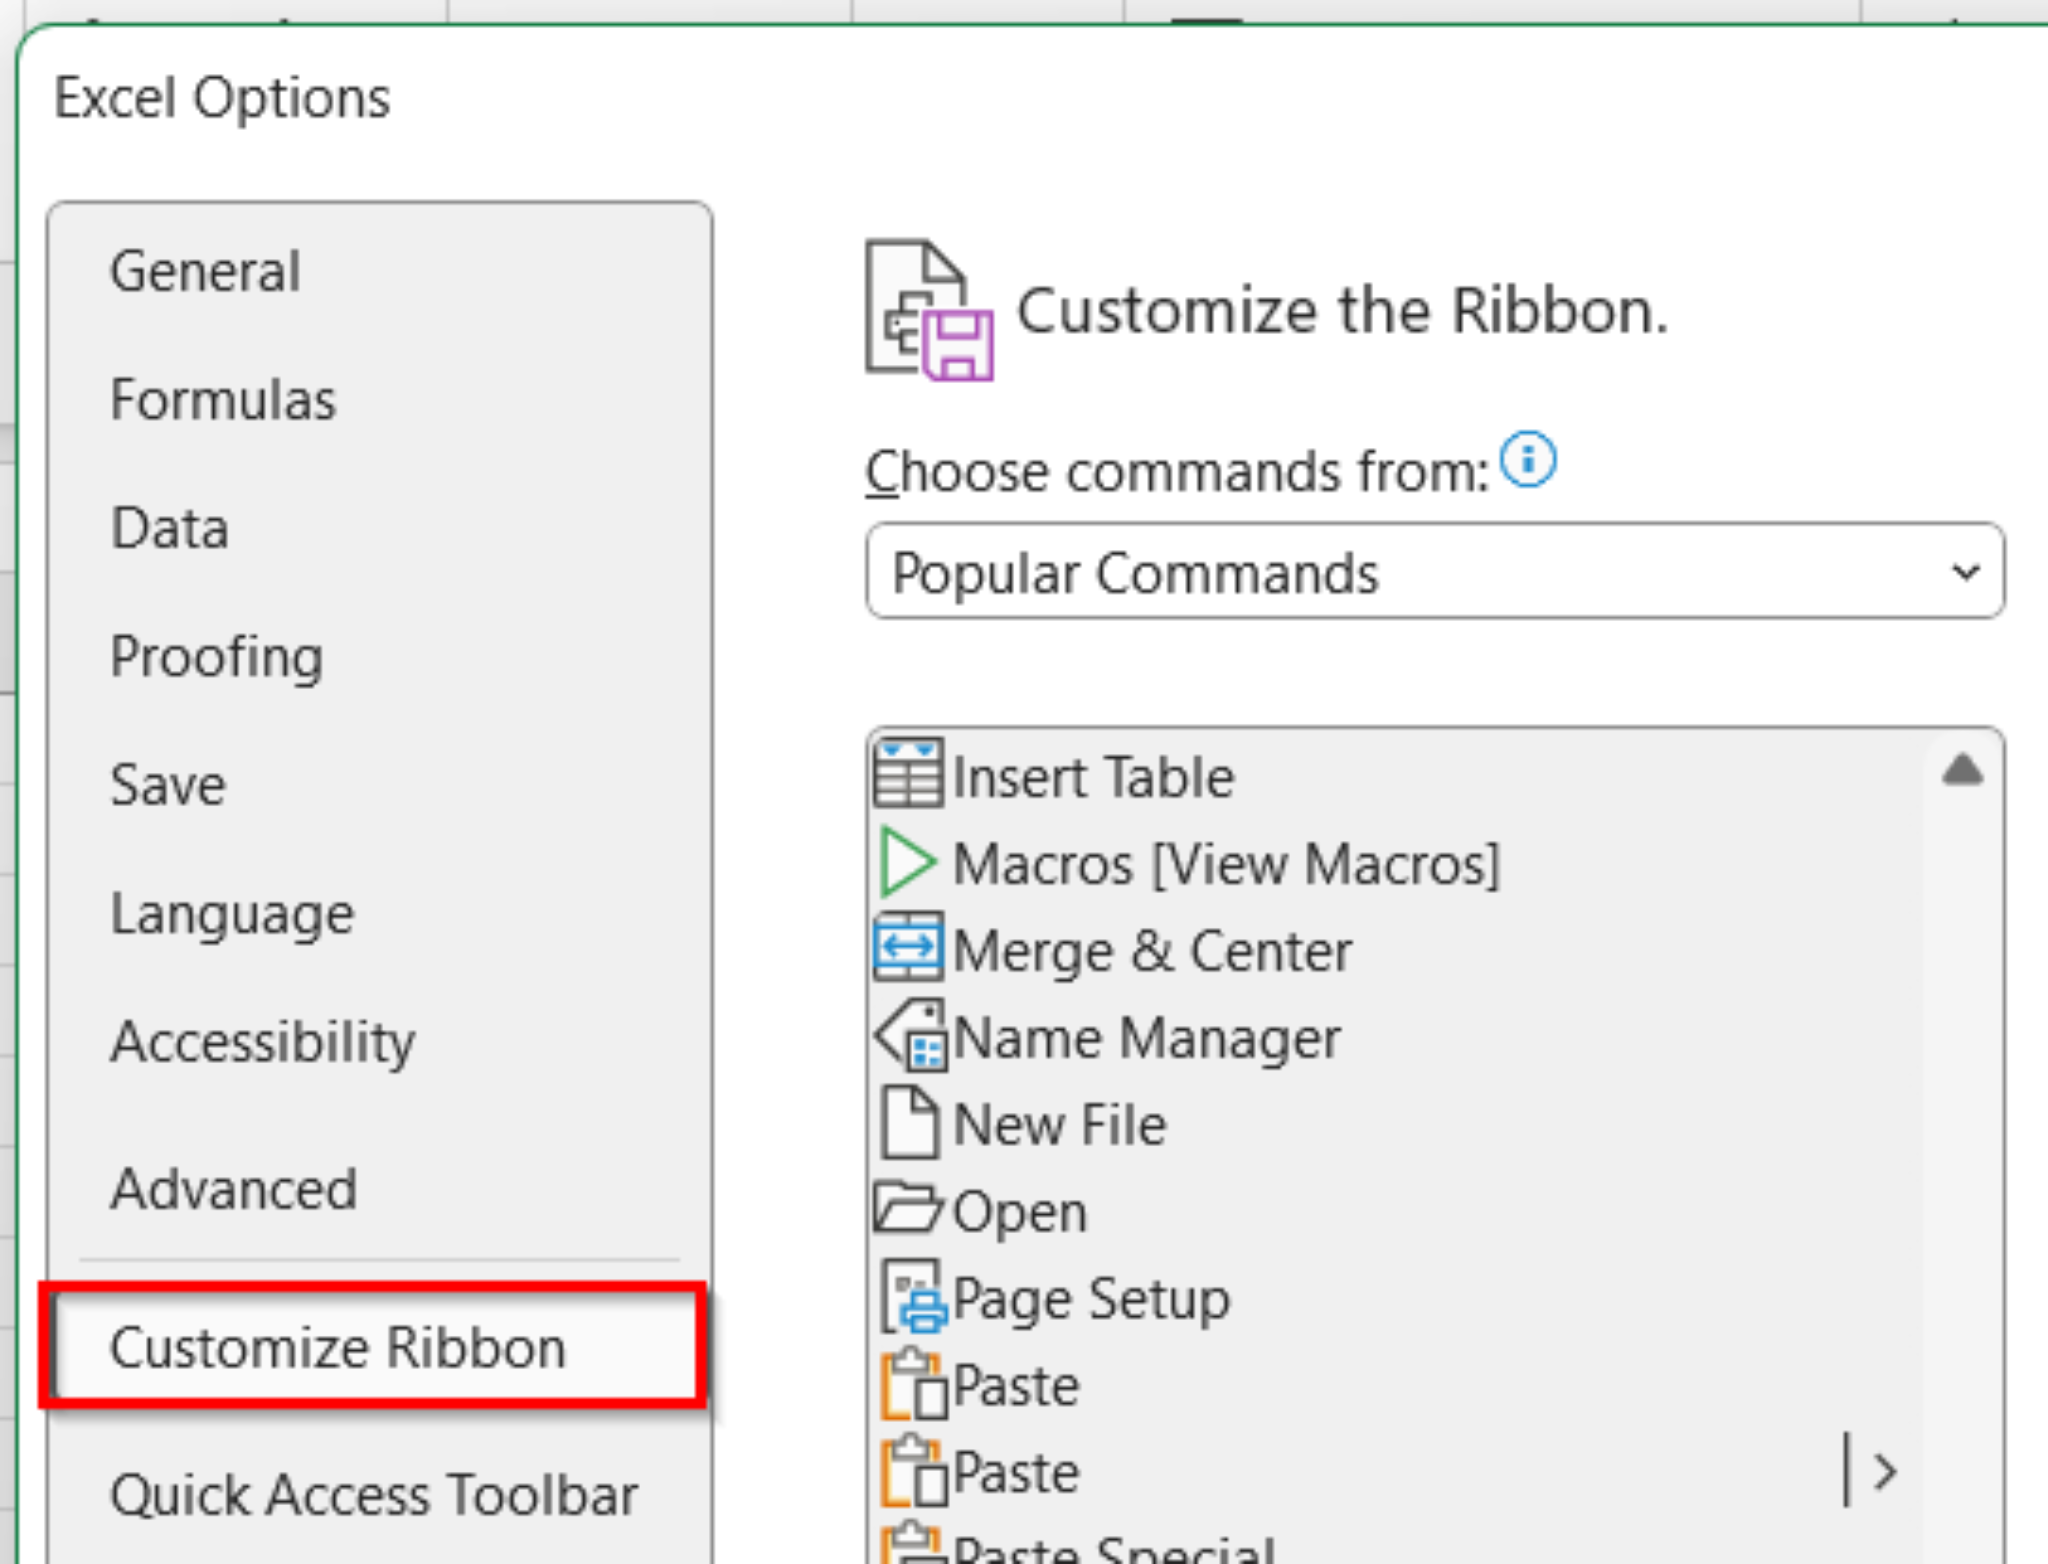Select the Open command text
This screenshot has width=2048, height=1564.
pyautogui.click(x=1020, y=1212)
